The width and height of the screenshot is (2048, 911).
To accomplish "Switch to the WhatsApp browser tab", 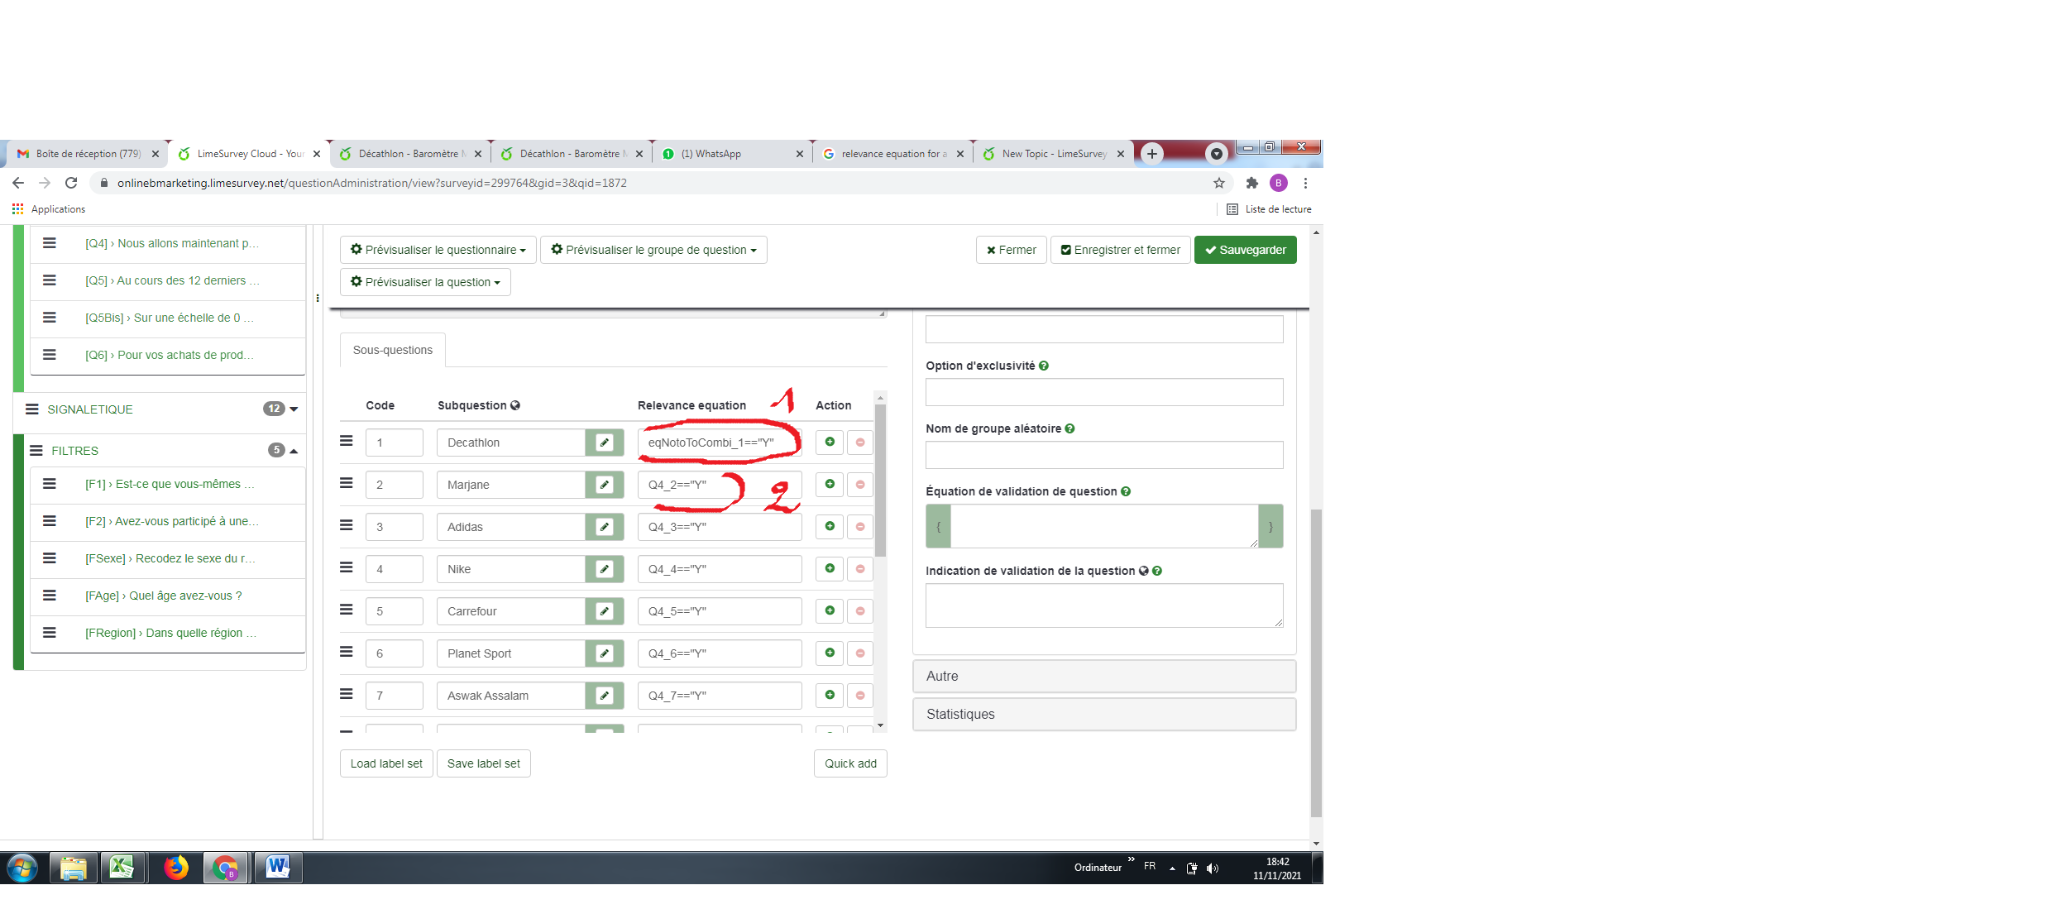I will click(730, 154).
